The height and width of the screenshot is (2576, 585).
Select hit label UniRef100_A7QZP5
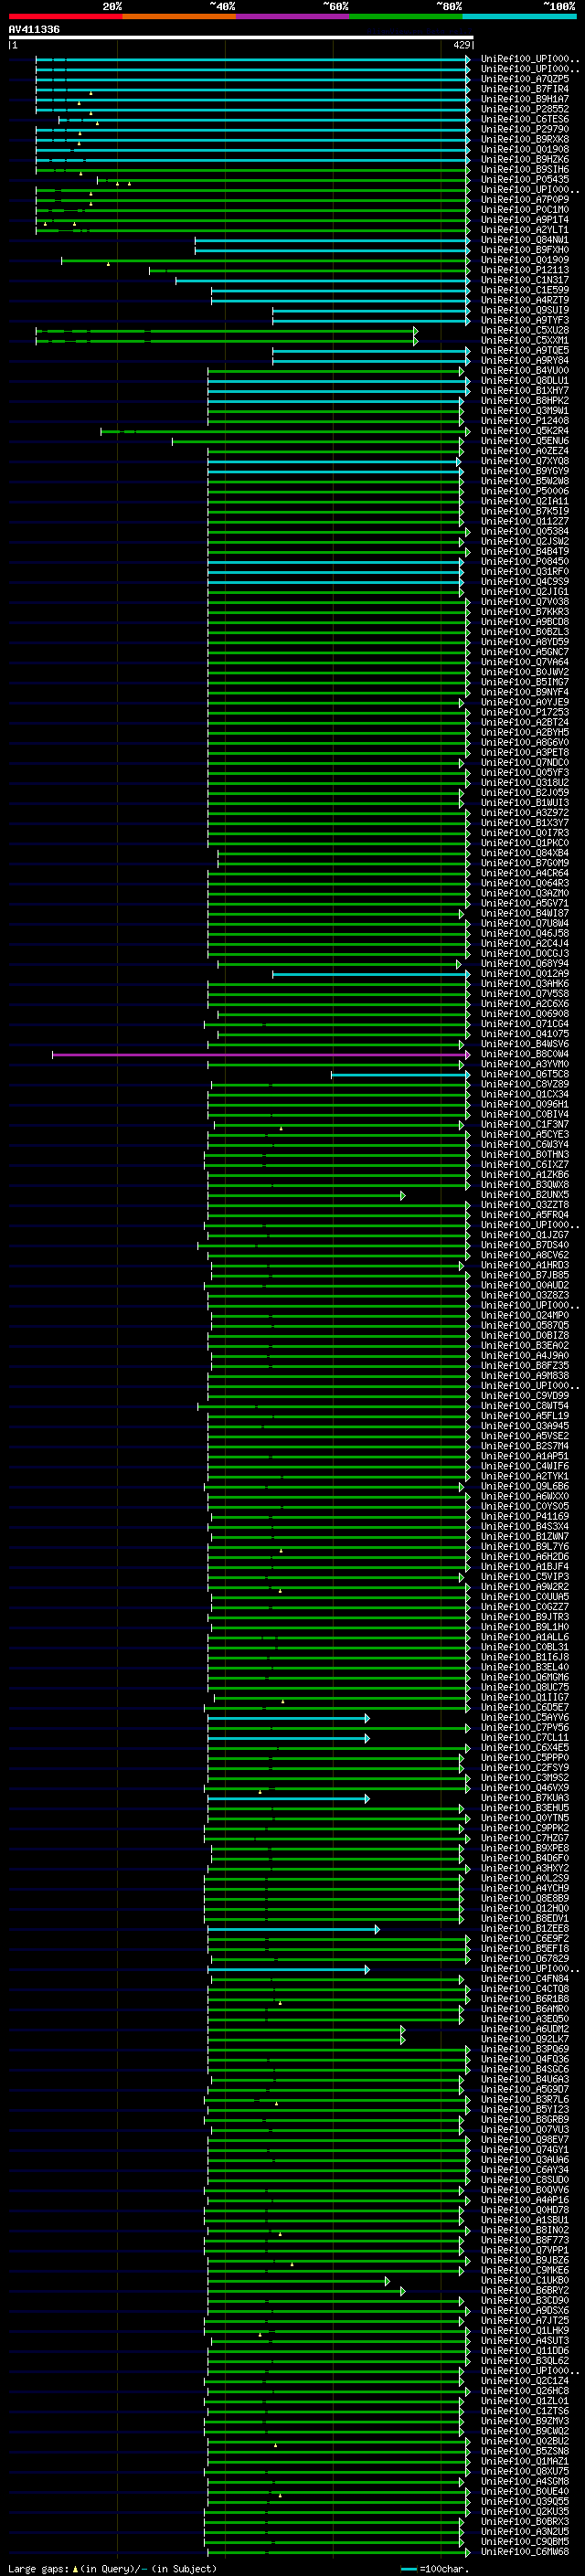pyautogui.click(x=525, y=79)
